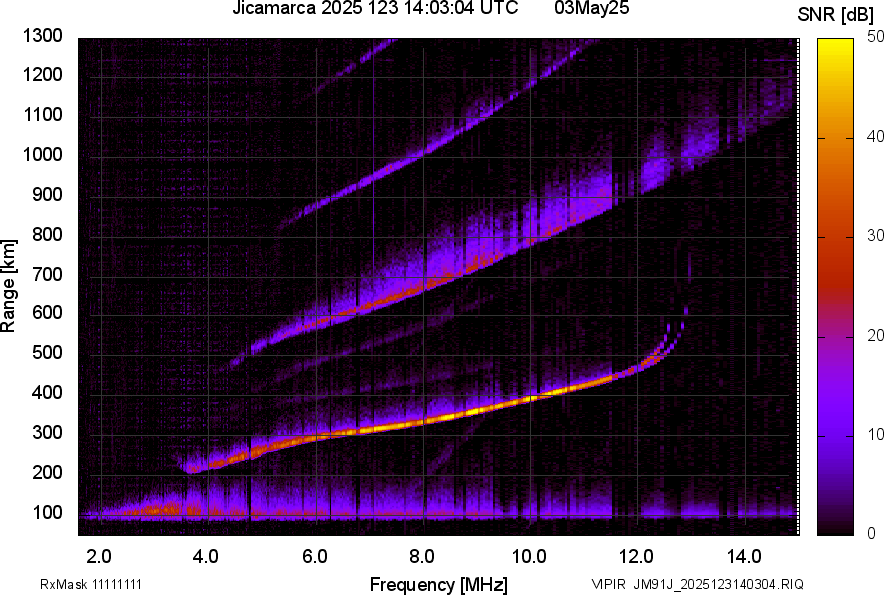Click the 1000 range tick label
Image resolution: width=884 pixels, height=595 pixels.
point(42,155)
